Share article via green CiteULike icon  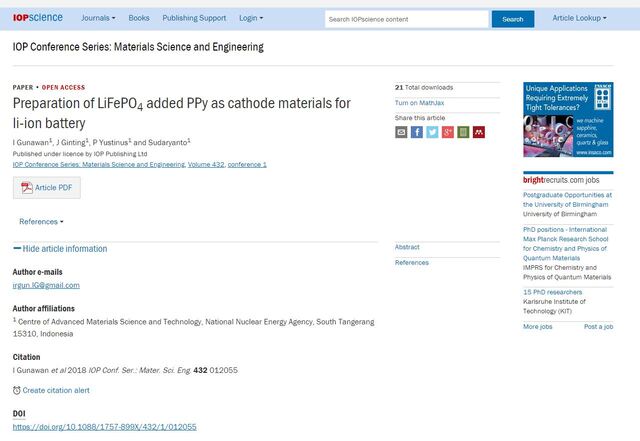pyautogui.click(x=463, y=132)
